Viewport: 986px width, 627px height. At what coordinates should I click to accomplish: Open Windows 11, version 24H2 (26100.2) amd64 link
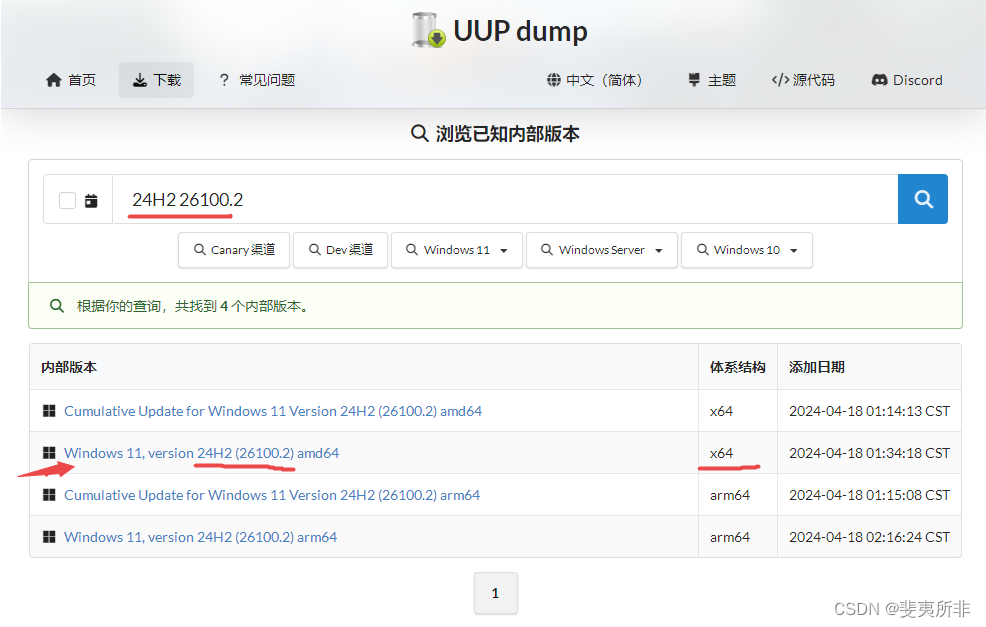pyautogui.click(x=201, y=453)
